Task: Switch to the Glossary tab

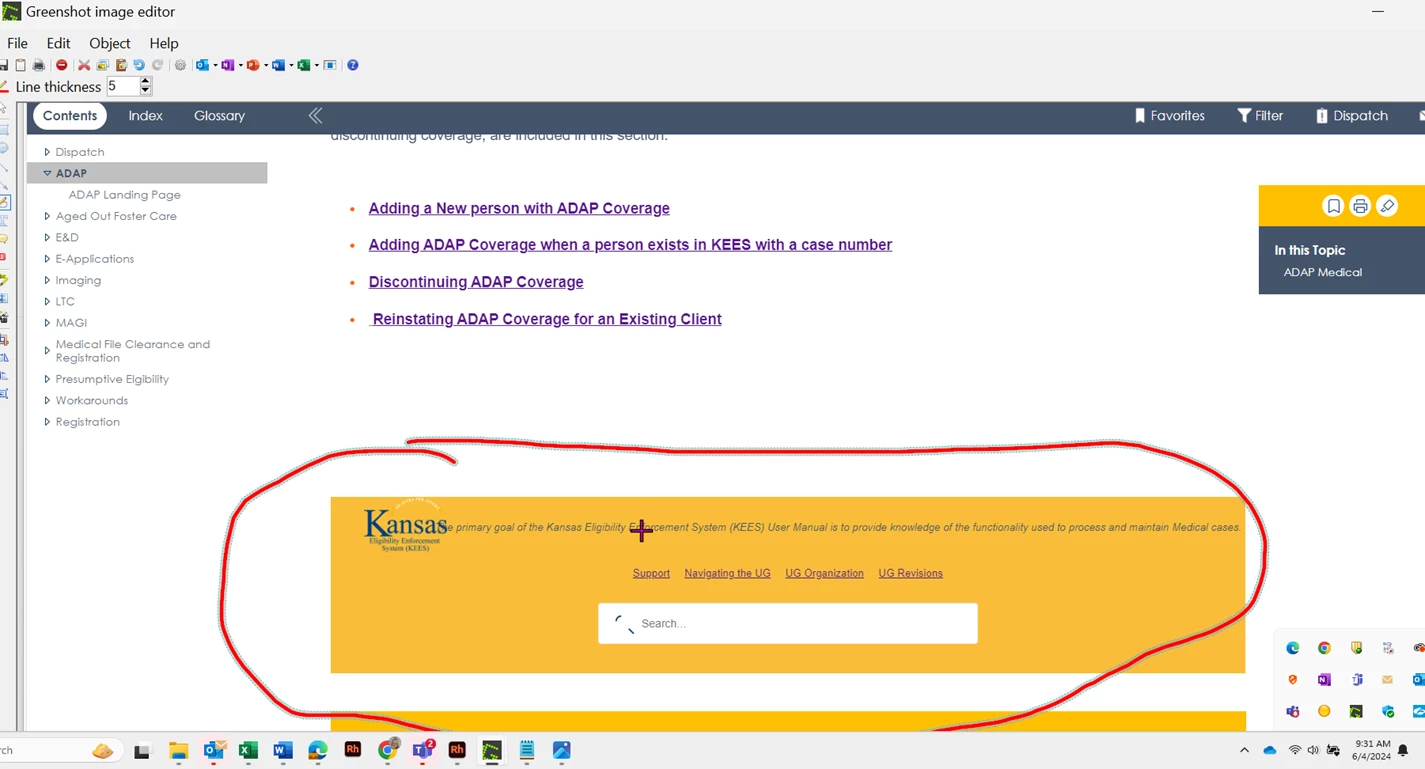Action: 219,116
